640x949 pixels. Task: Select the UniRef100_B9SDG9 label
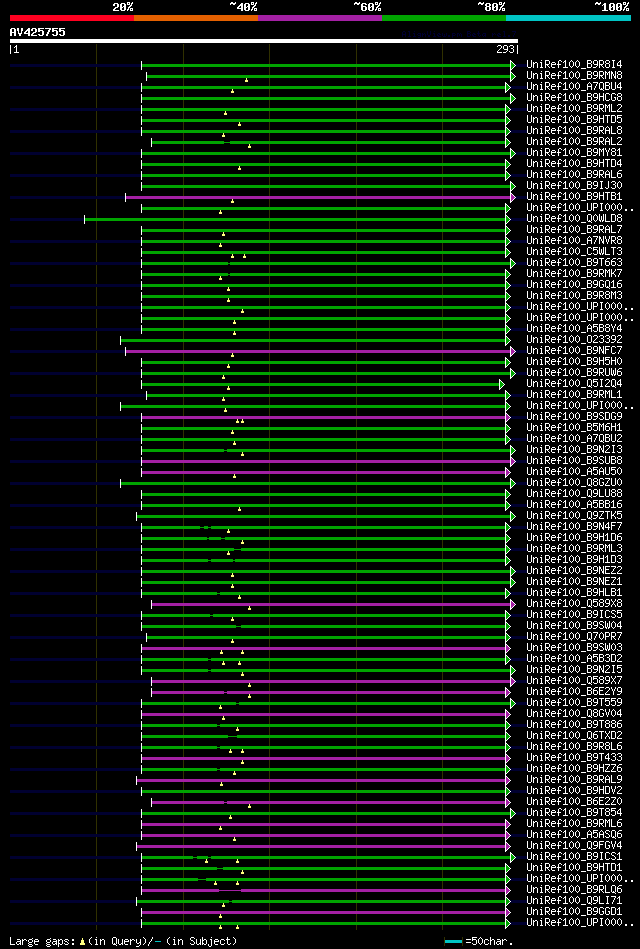pos(575,416)
